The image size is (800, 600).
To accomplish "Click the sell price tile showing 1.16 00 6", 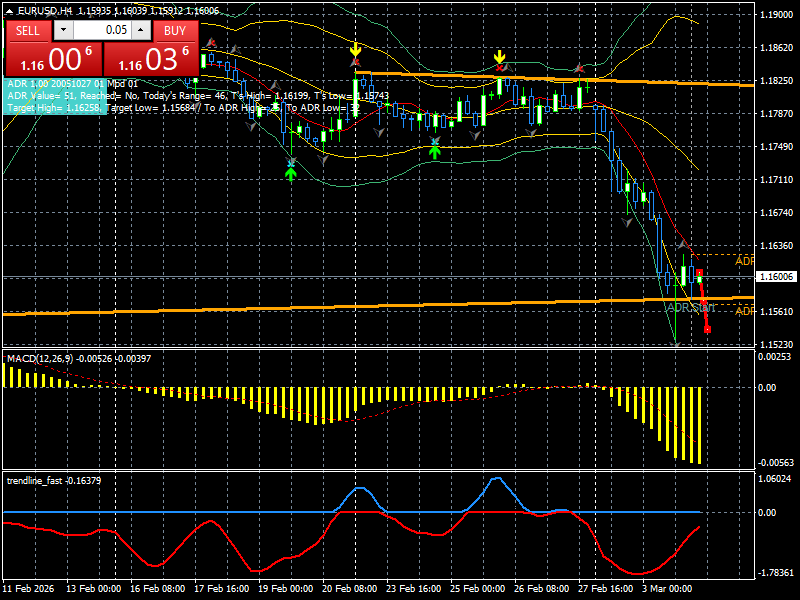I will click(x=54, y=59).
